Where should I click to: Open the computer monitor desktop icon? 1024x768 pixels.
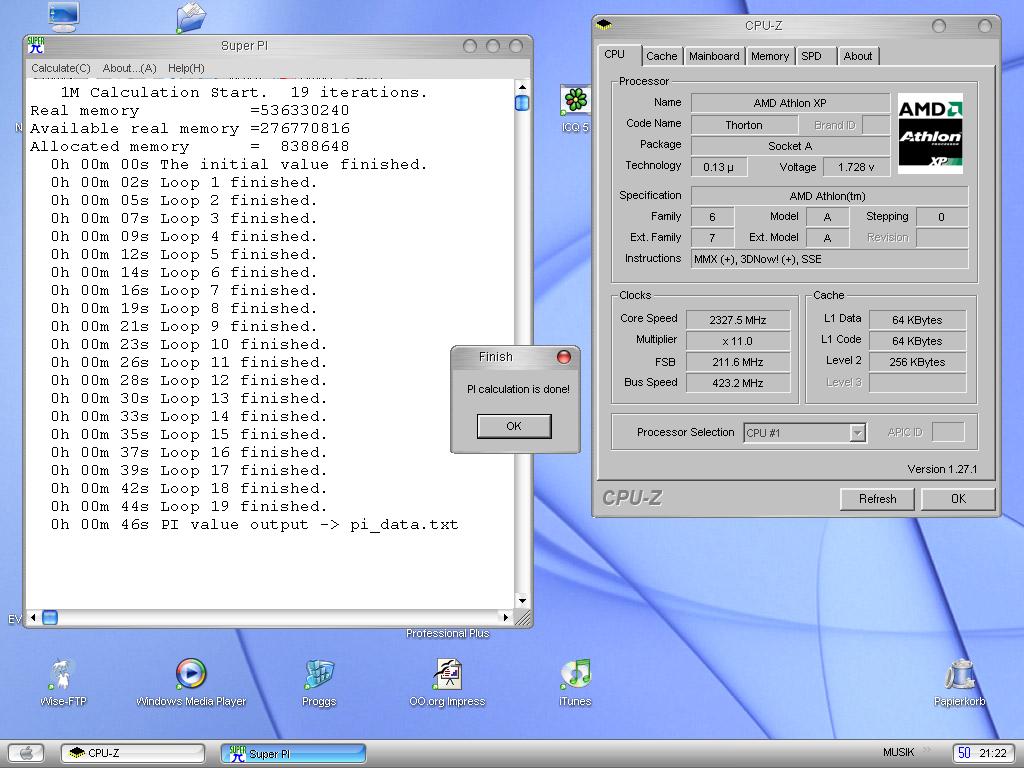63,16
